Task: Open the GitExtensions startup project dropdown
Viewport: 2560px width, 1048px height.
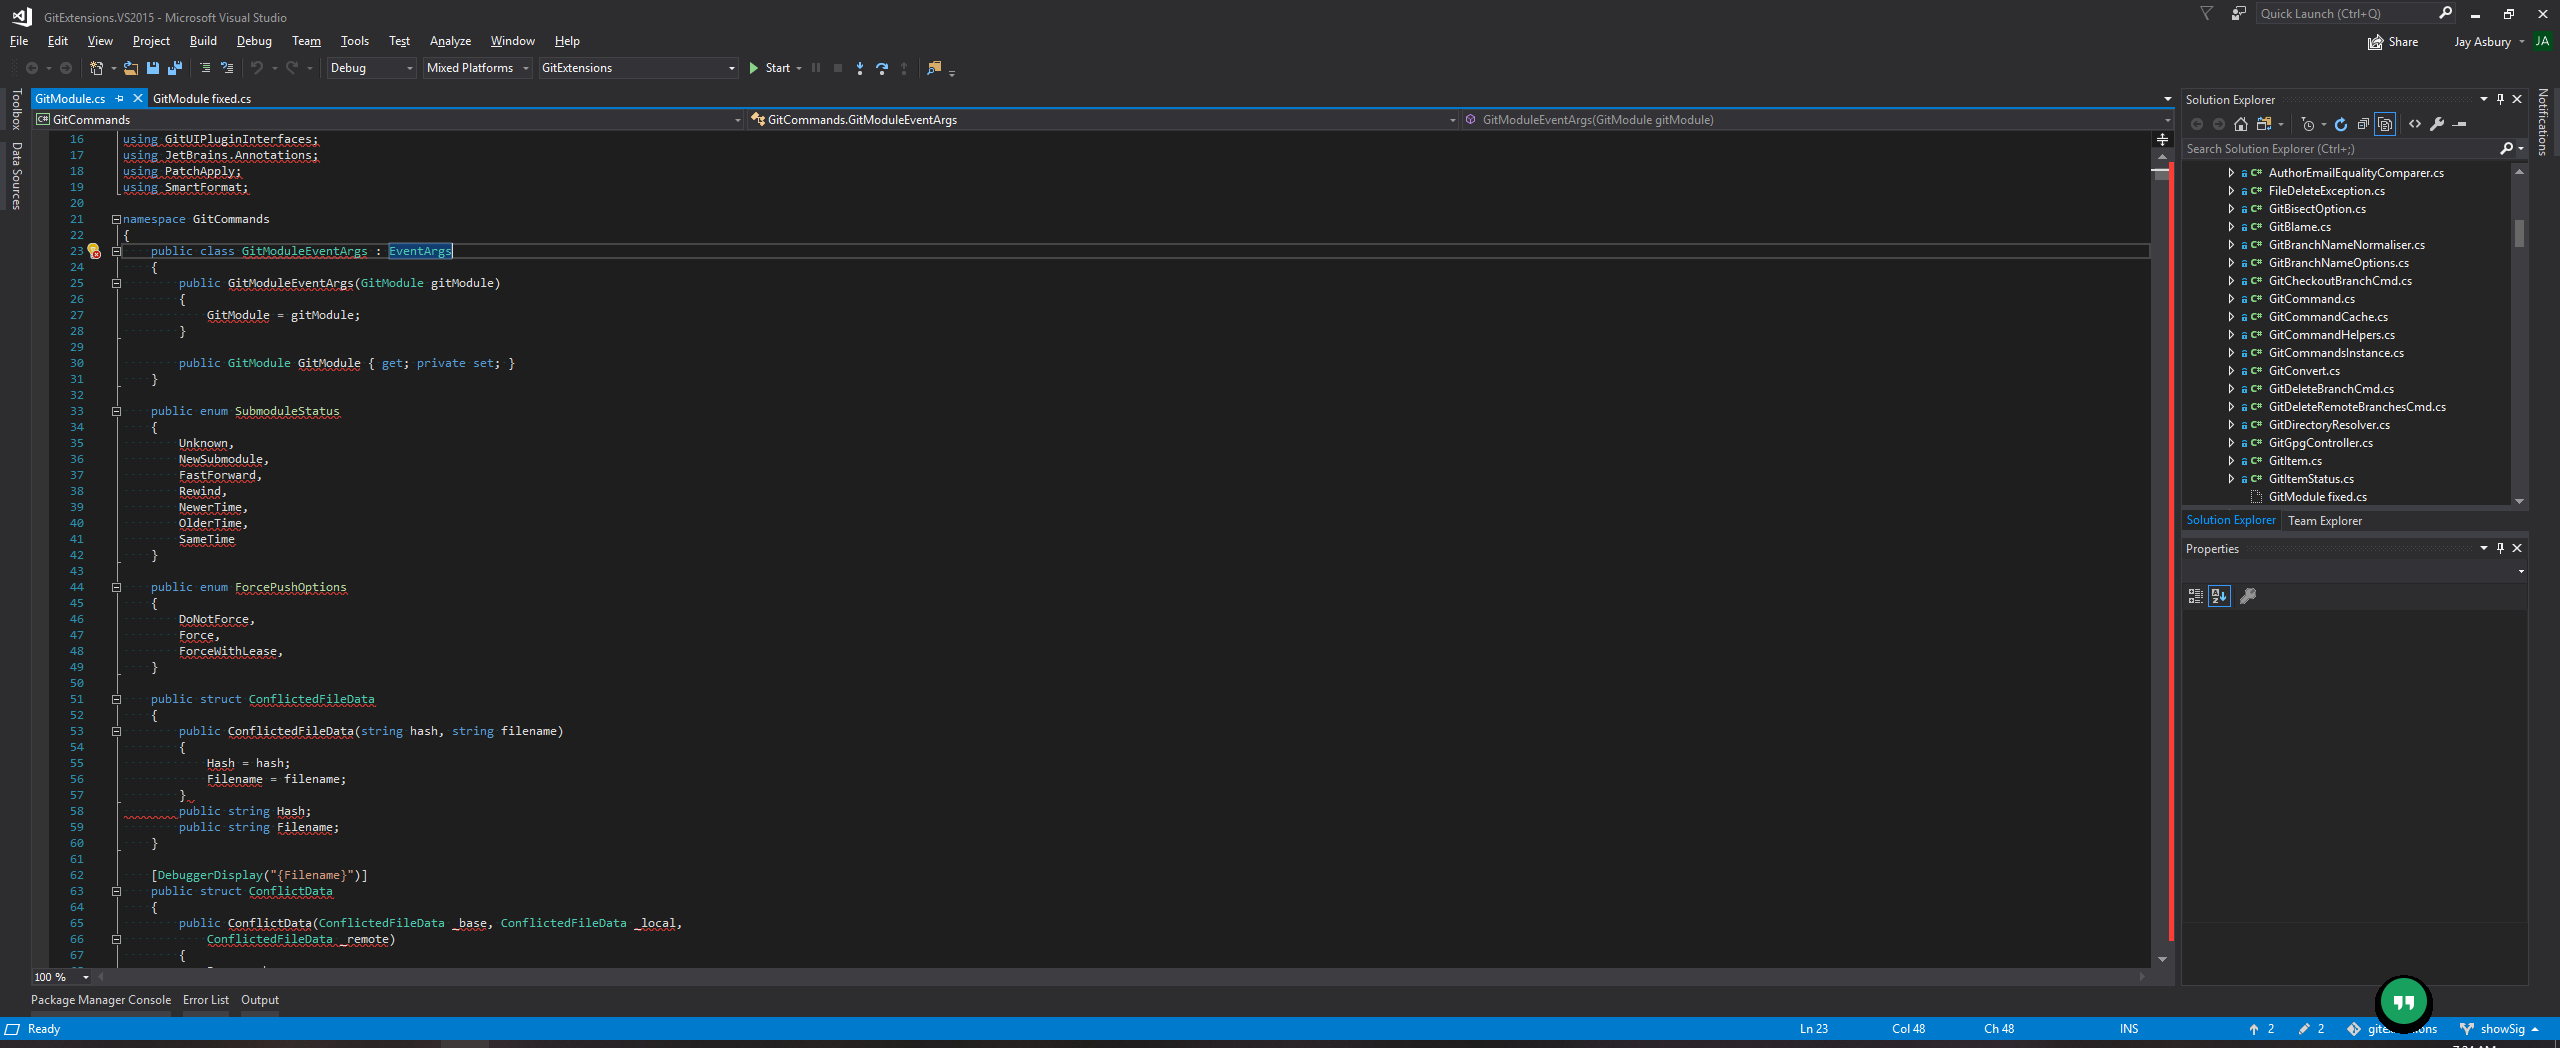Action: click(638, 68)
